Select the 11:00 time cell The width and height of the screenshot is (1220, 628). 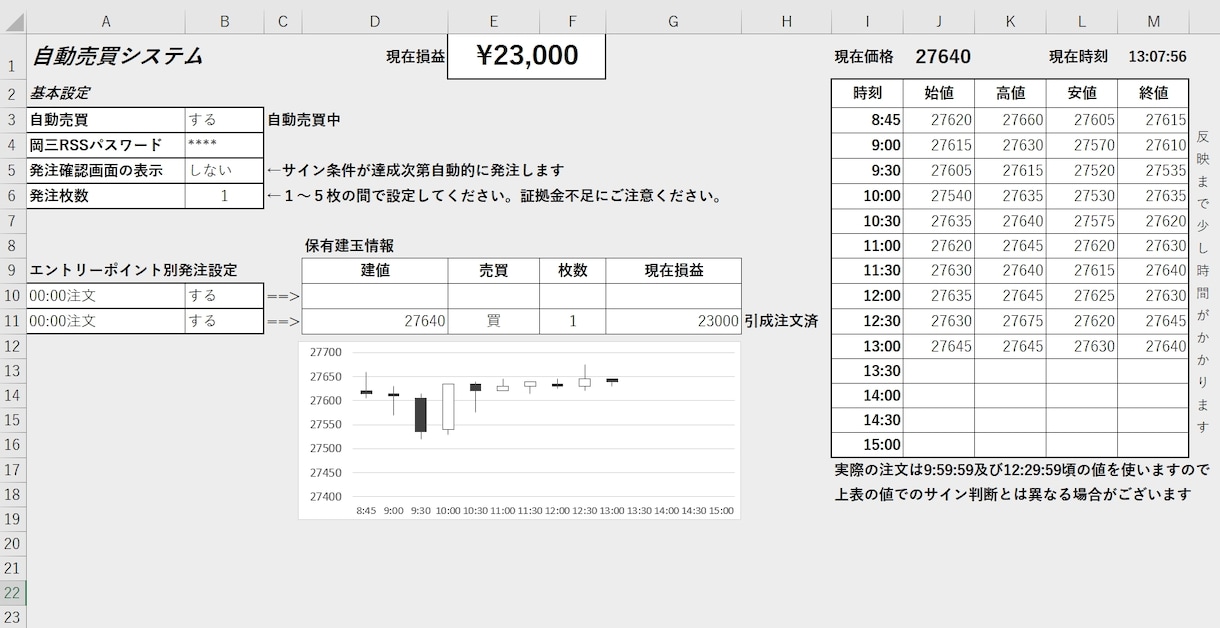[867, 245]
